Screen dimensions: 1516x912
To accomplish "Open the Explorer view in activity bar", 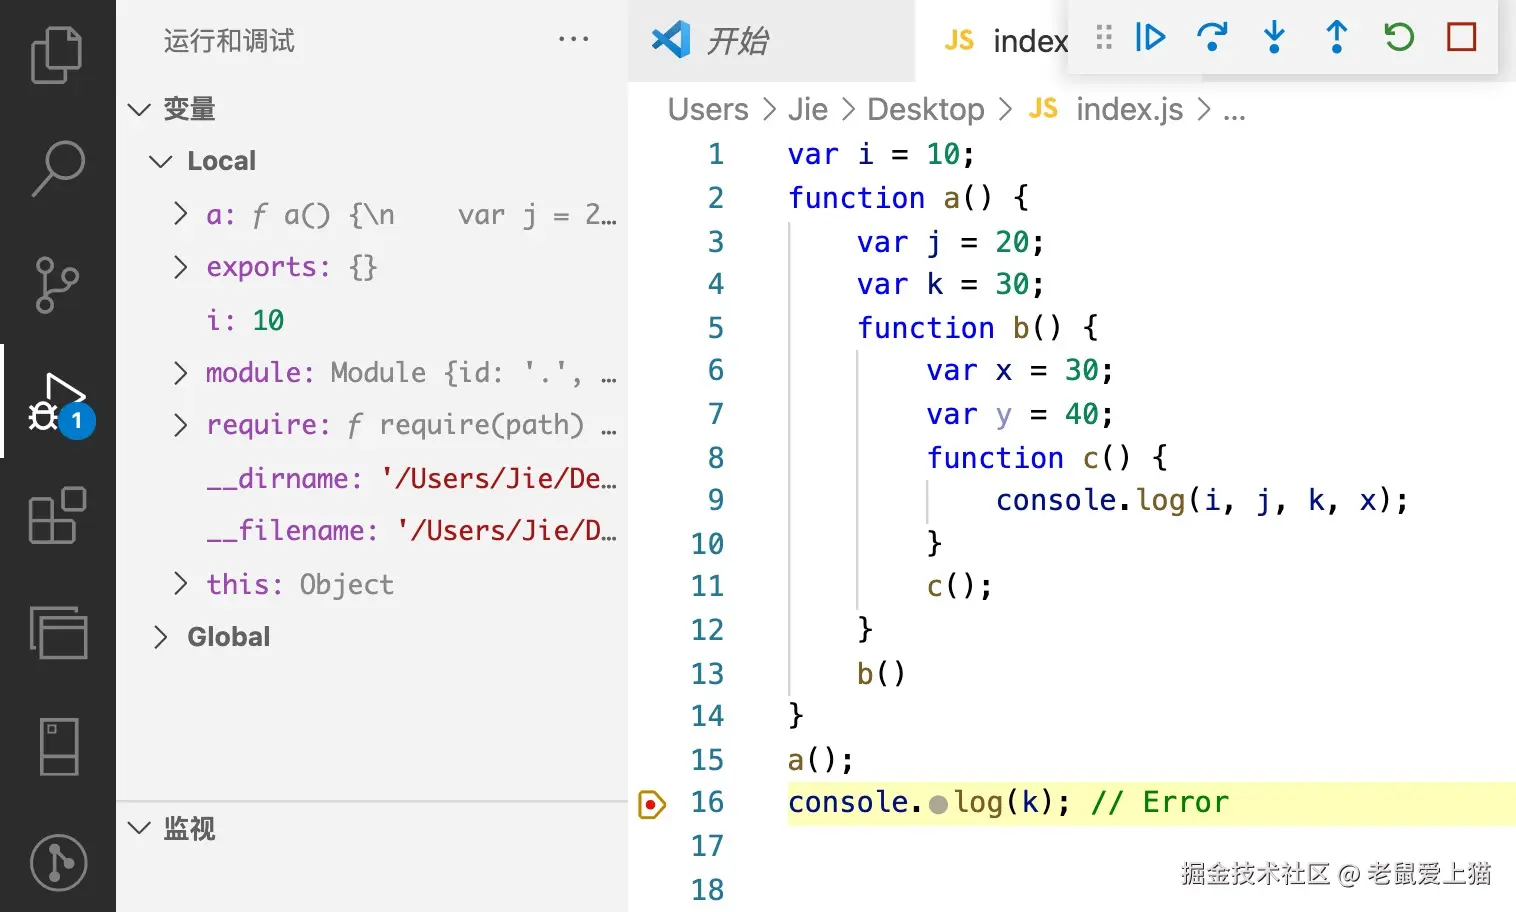I will point(57,55).
